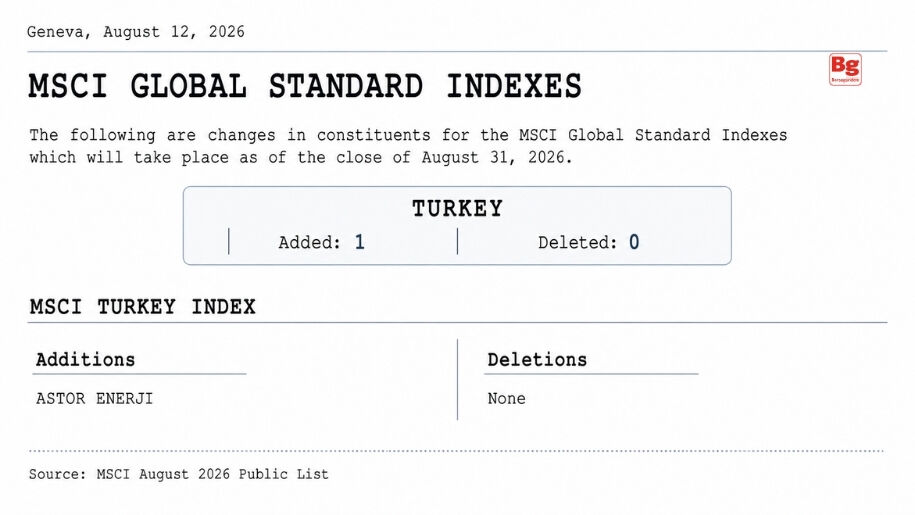This screenshot has width=915, height=515.
Task: Select the 'None' deletions entry
Action: pyautogui.click(x=506, y=399)
